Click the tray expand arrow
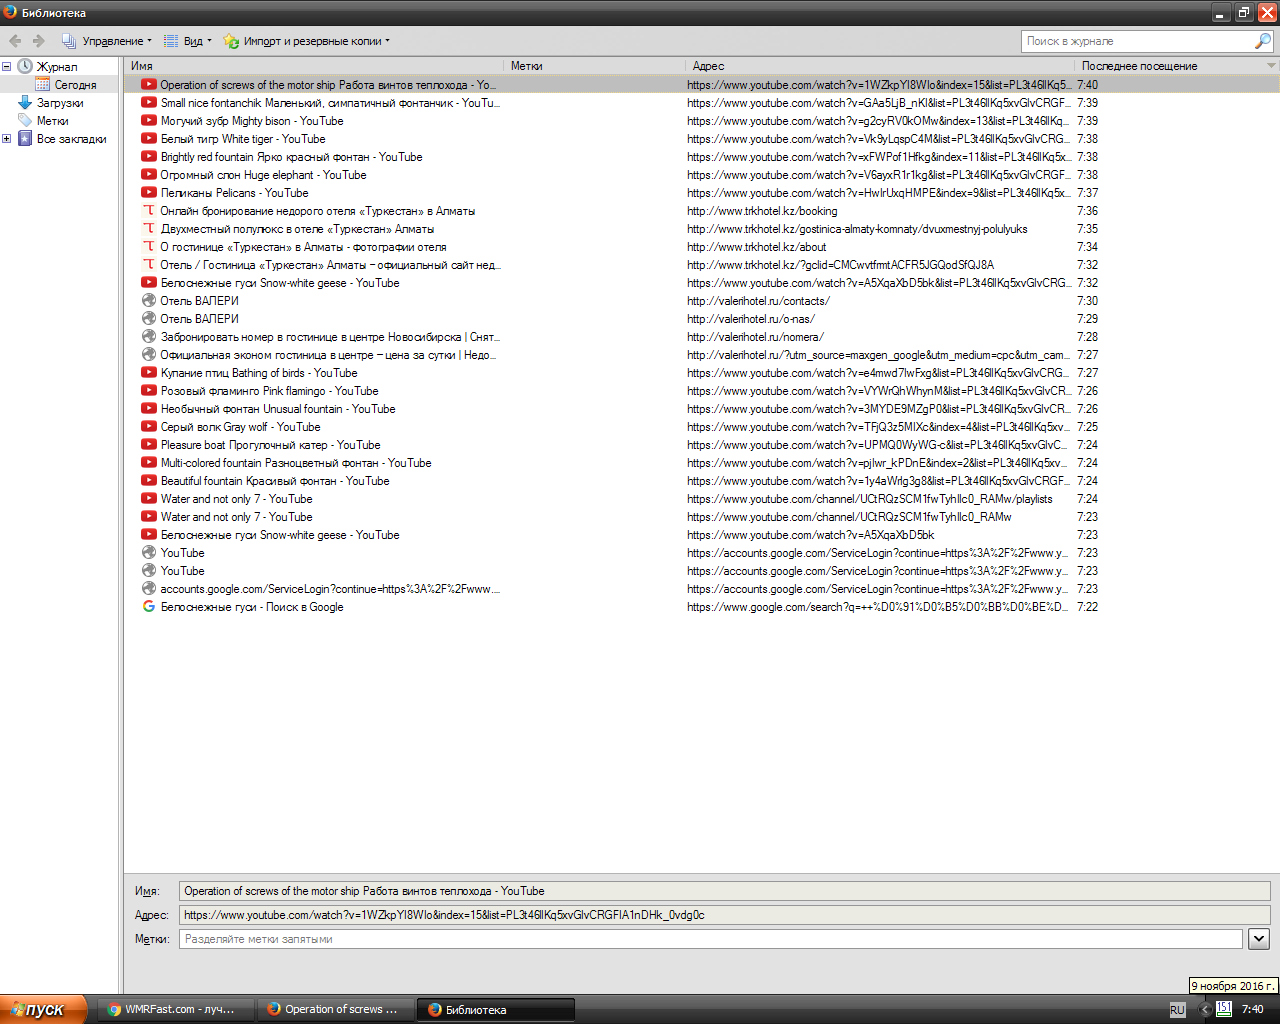This screenshot has width=1280, height=1024. (1204, 1010)
